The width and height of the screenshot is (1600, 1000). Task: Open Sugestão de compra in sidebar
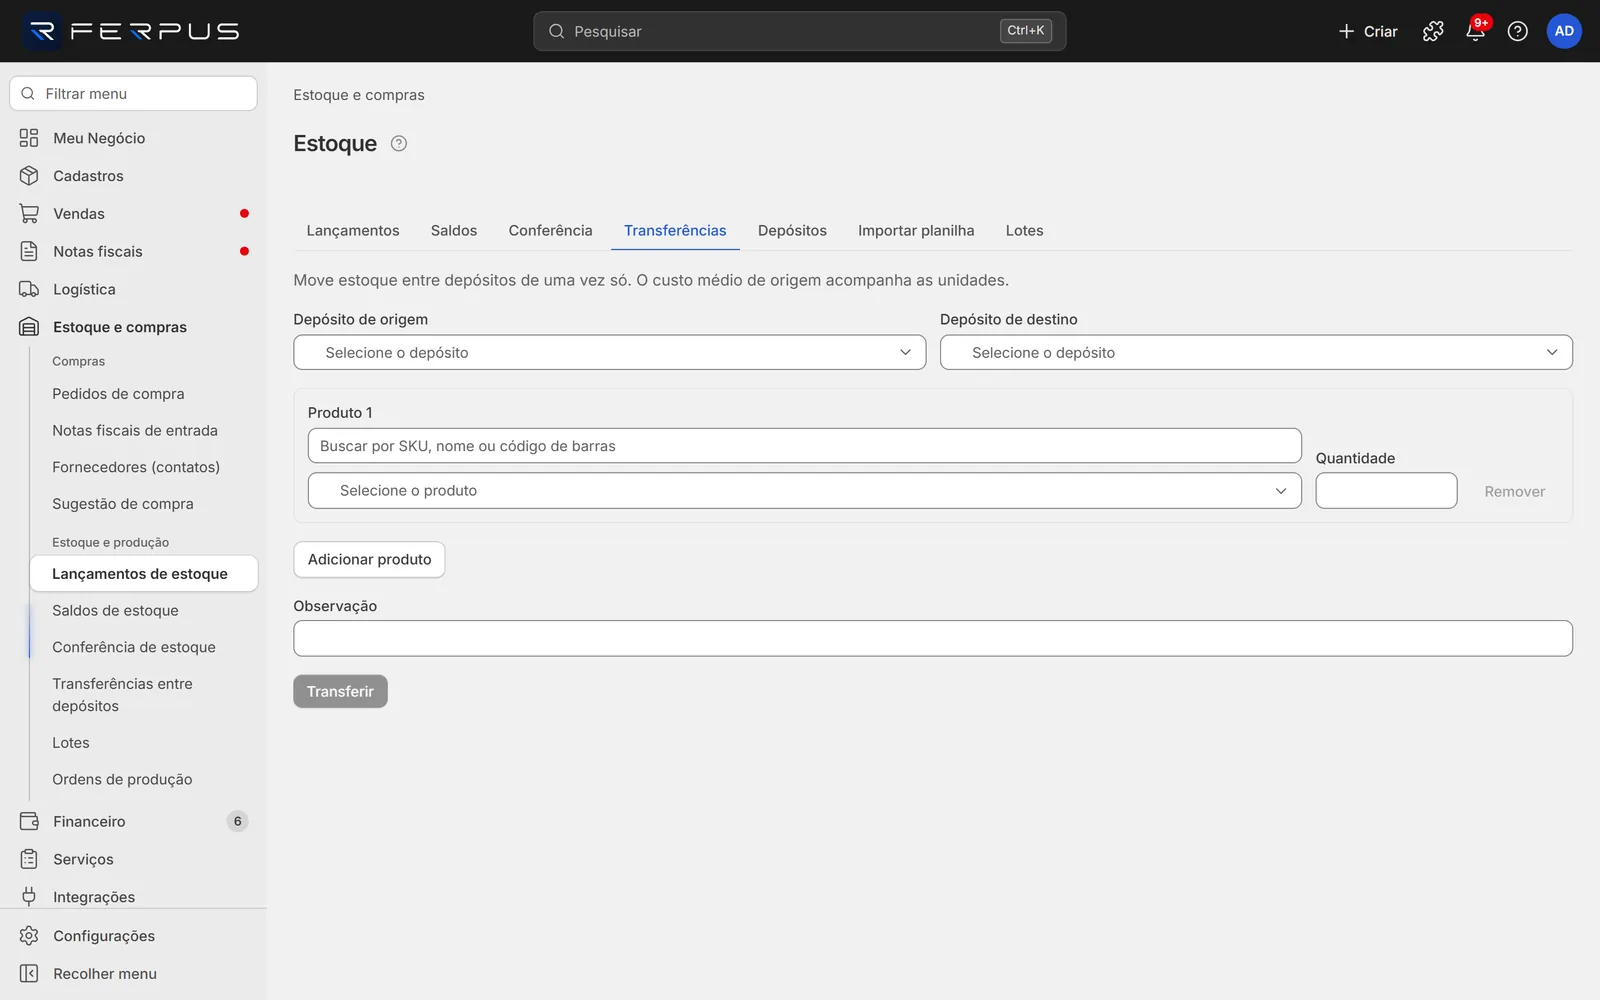pos(123,504)
